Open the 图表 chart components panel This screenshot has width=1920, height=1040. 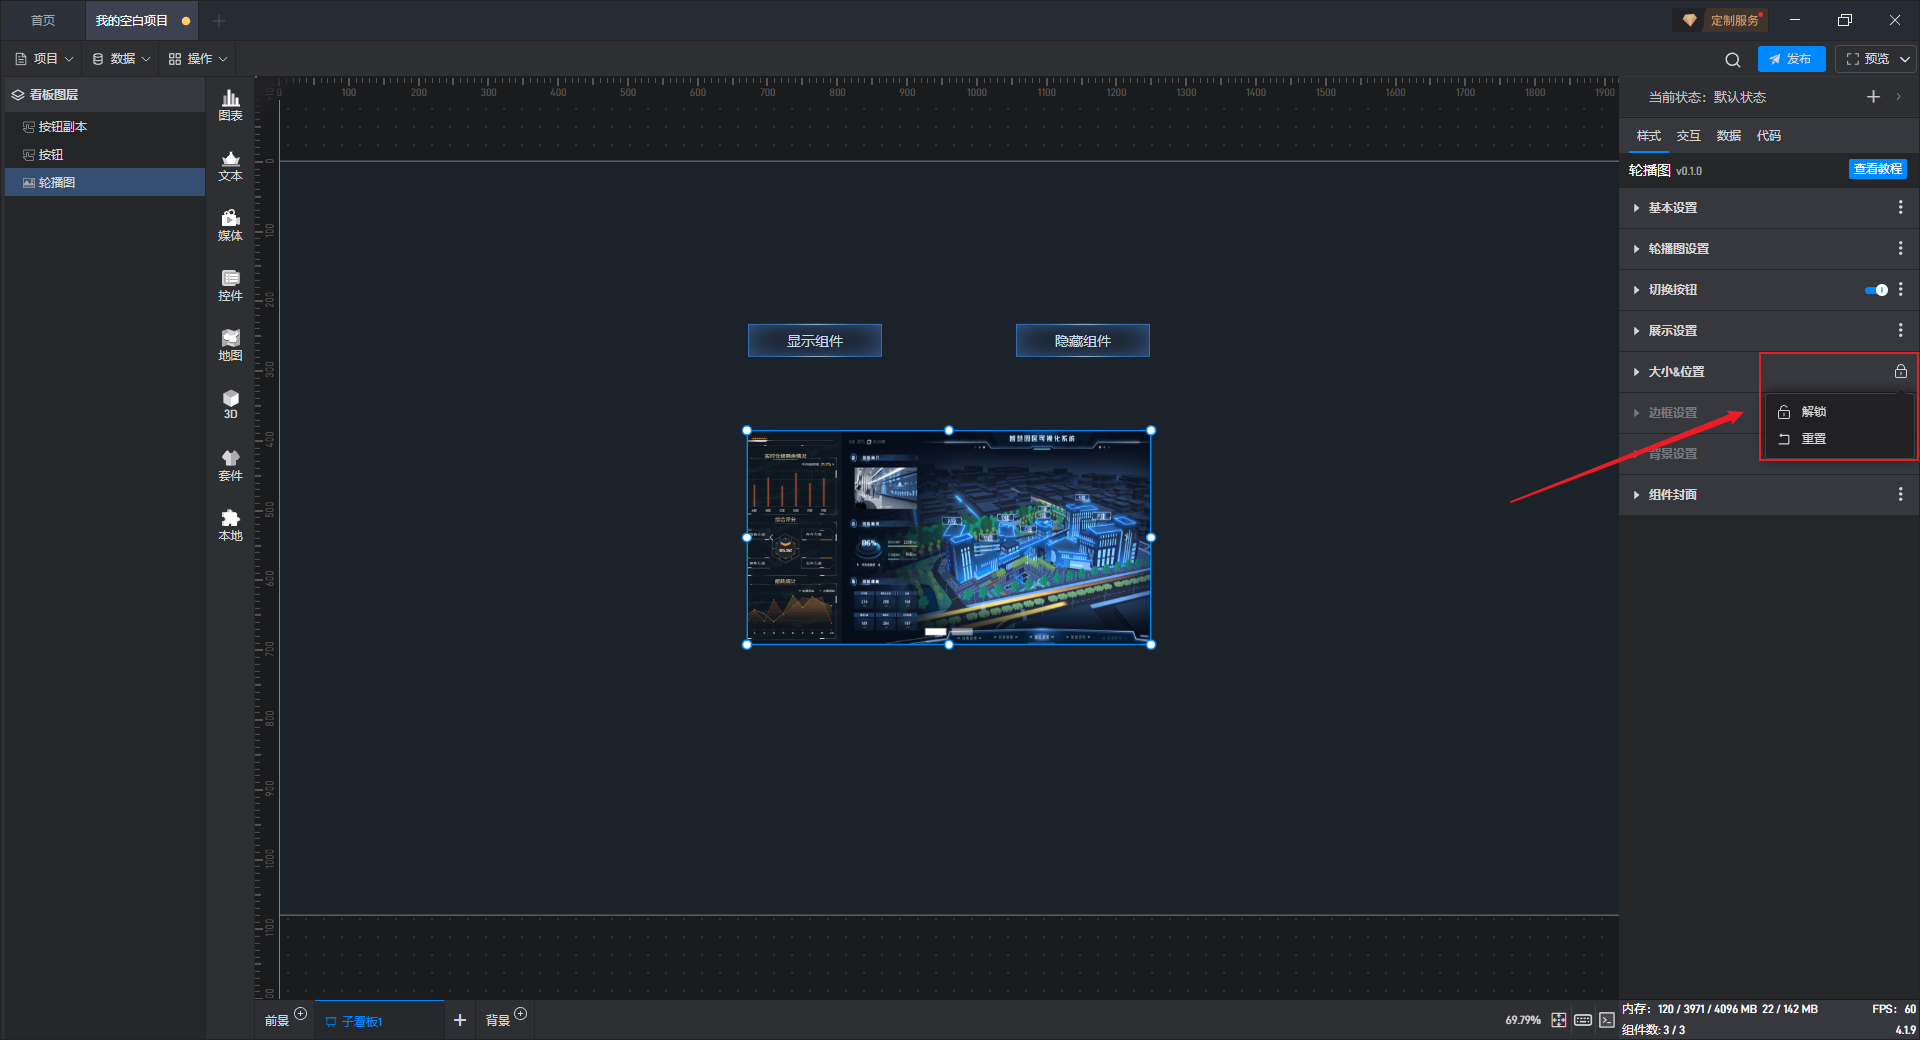click(230, 105)
